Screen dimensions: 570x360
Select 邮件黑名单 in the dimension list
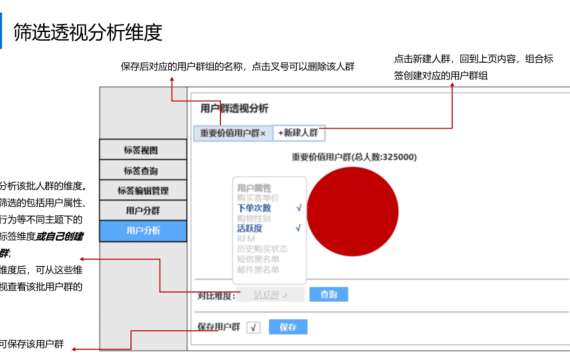[x=258, y=269]
